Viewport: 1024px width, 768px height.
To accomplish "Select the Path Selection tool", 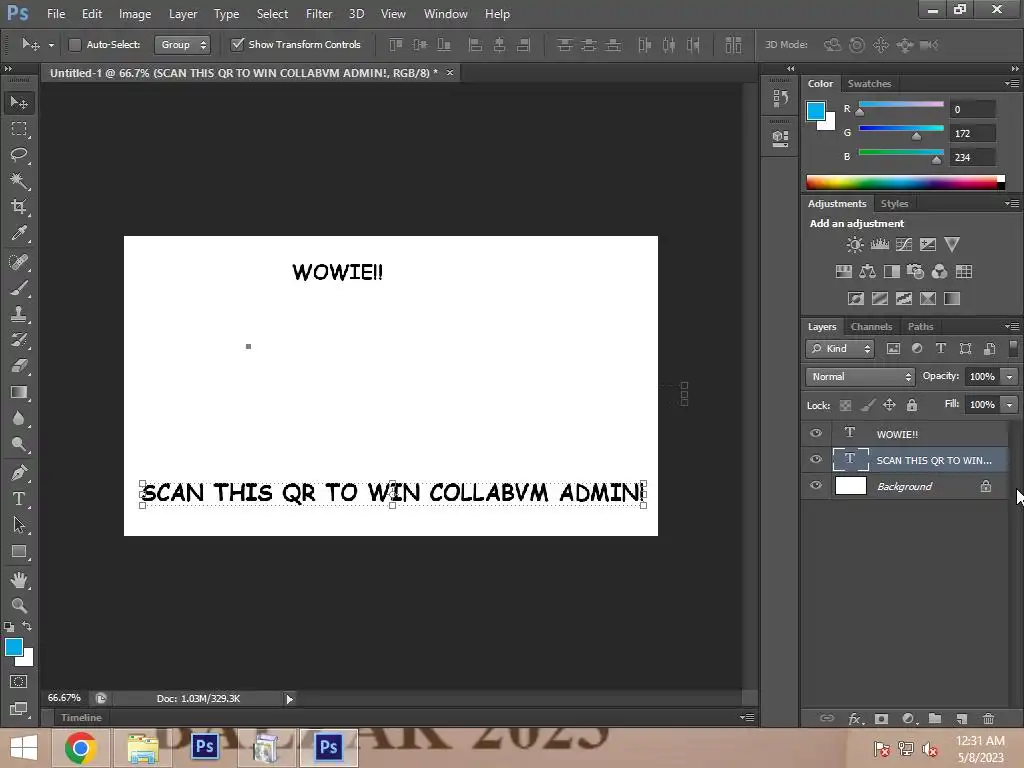I will (x=19, y=525).
